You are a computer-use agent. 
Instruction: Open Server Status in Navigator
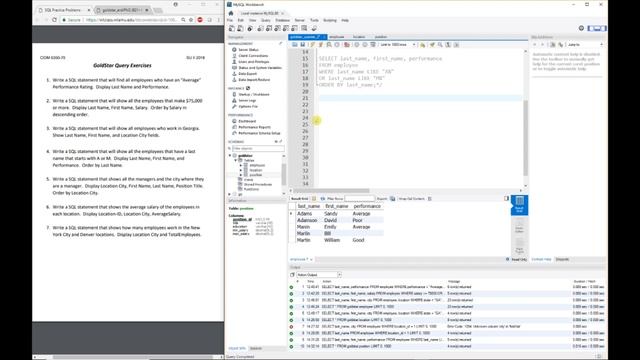(x=248, y=49)
